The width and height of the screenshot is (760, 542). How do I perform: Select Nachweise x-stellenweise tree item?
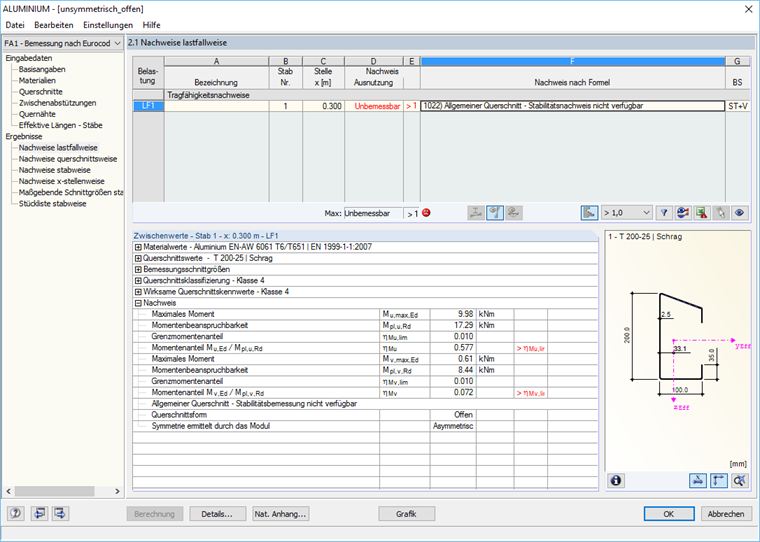coord(62,181)
